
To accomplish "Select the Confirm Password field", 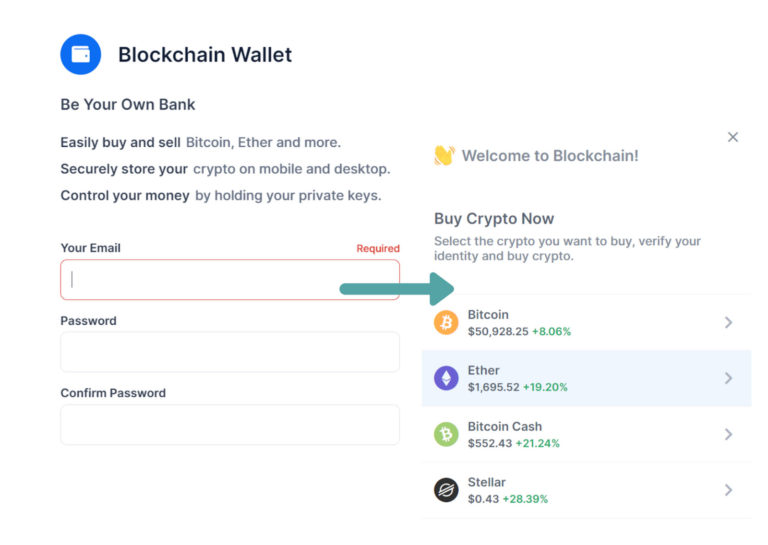I will 230,425.
